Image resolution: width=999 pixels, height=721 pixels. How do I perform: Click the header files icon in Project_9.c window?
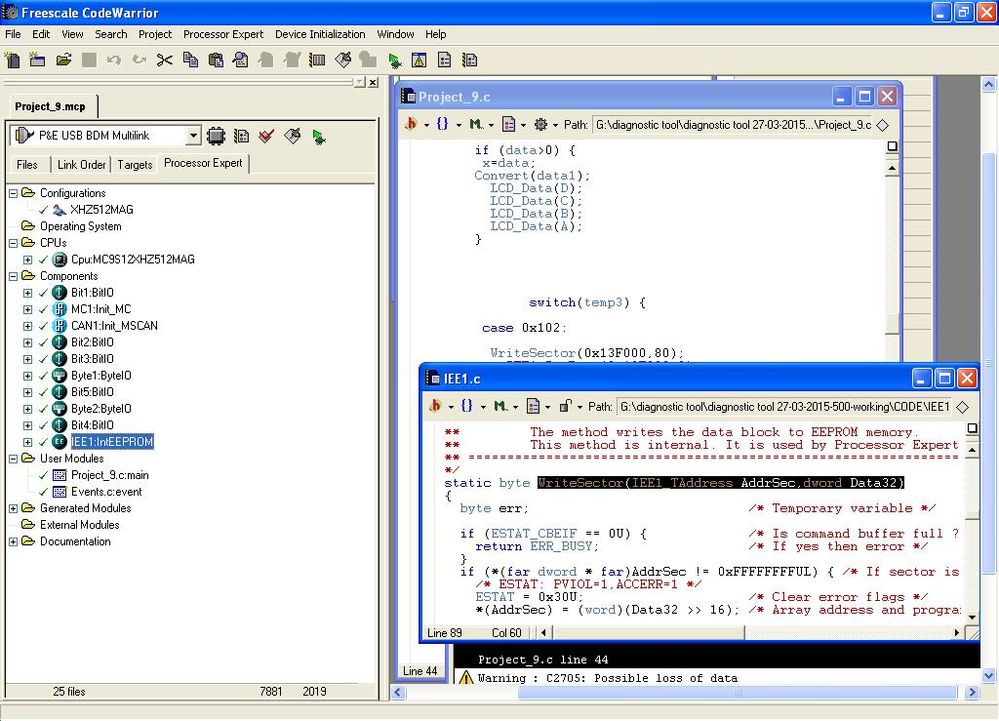click(x=411, y=124)
